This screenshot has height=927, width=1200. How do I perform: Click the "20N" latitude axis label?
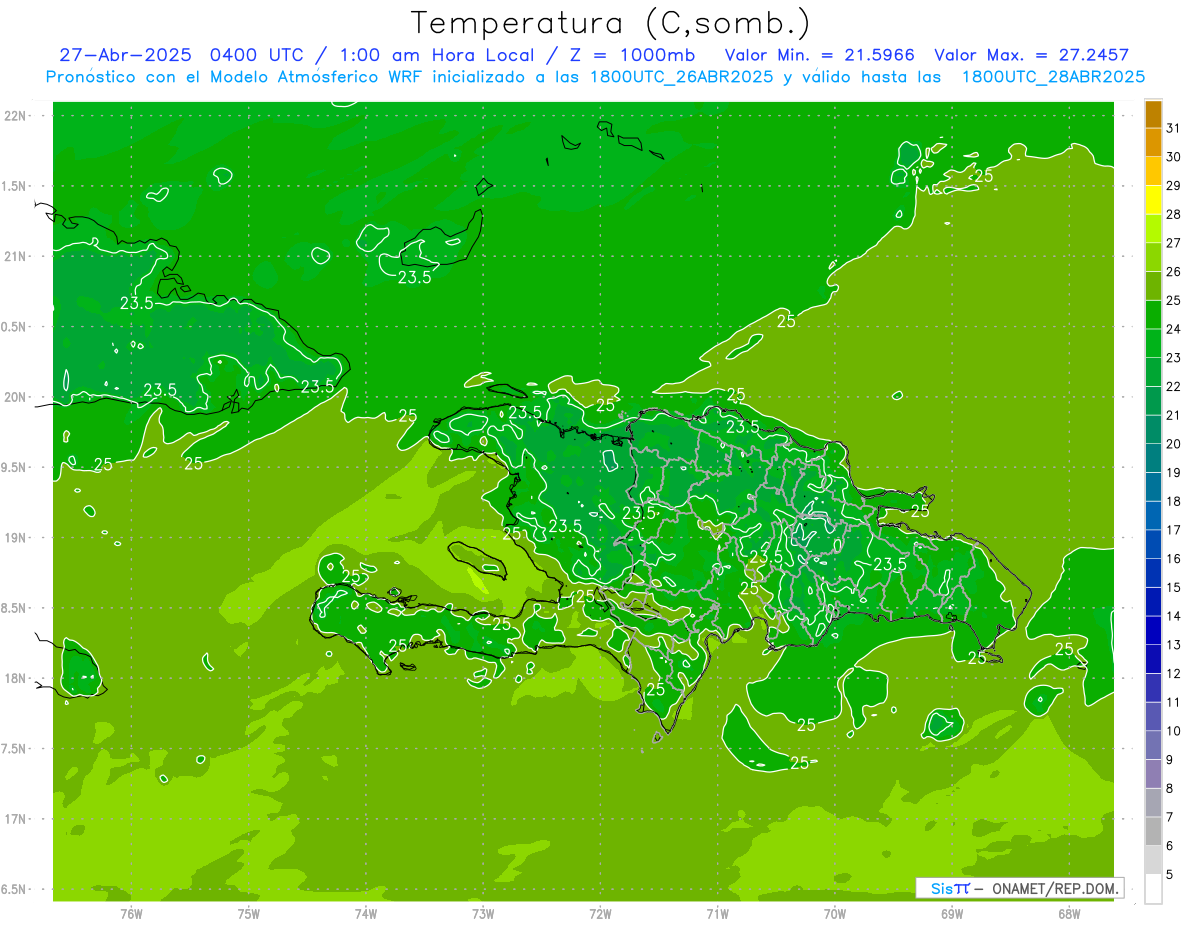[x=15, y=397]
